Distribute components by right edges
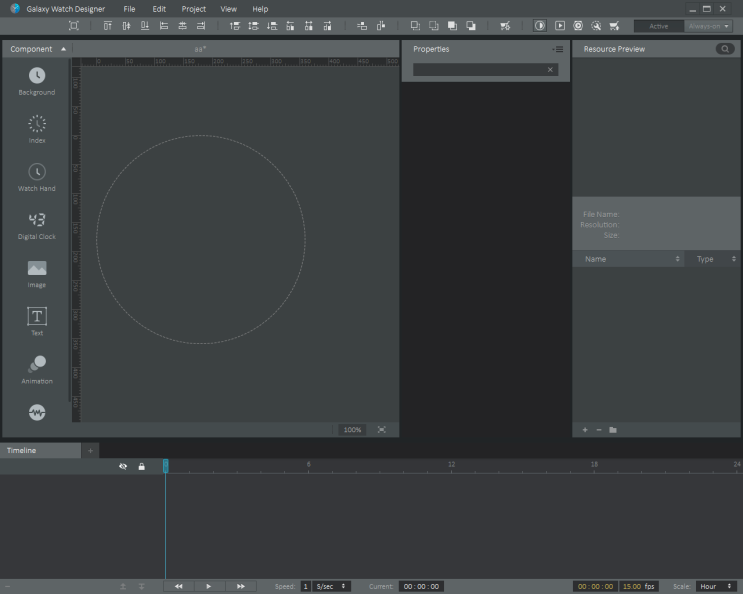 point(327,26)
